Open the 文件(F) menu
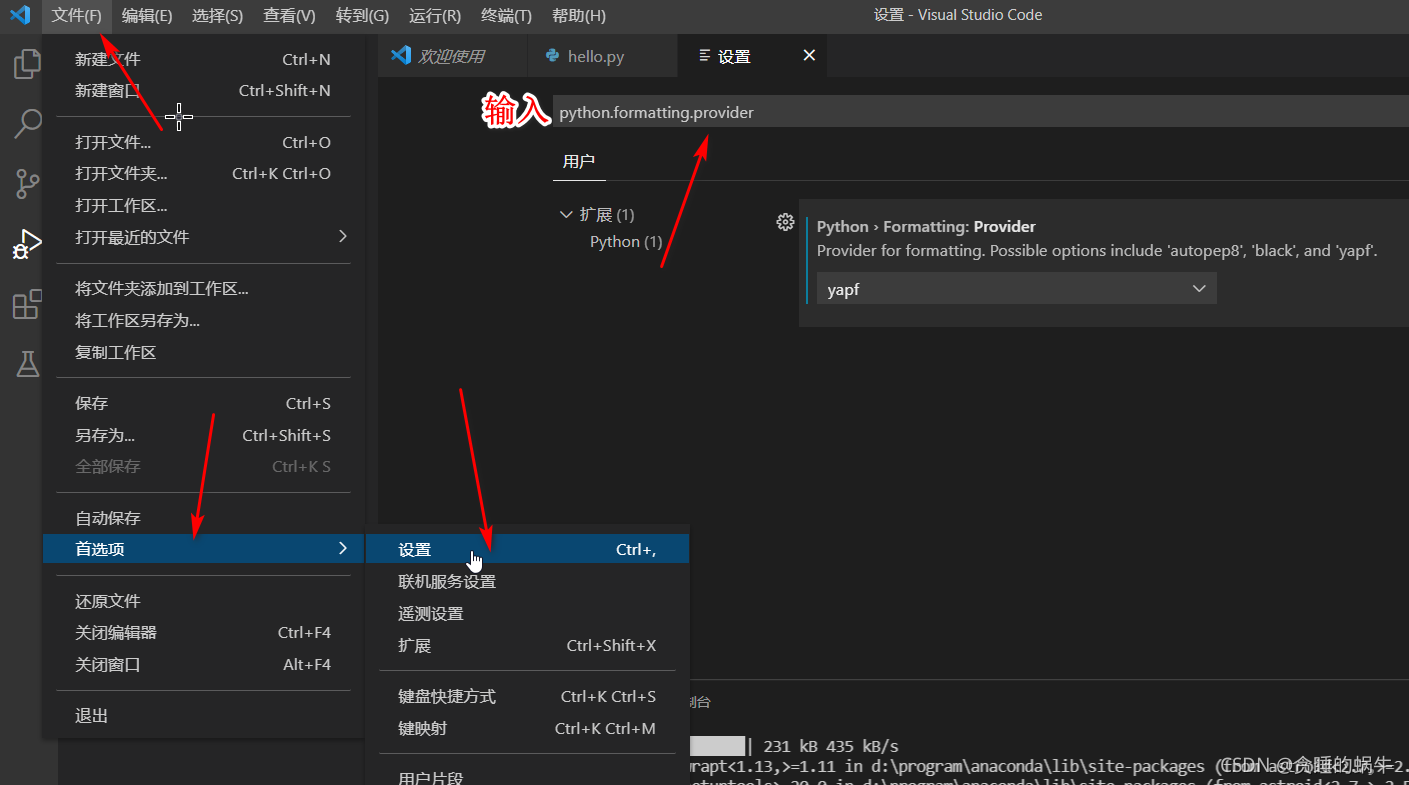1409x785 pixels. pyautogui.click(x=77, y=15)
